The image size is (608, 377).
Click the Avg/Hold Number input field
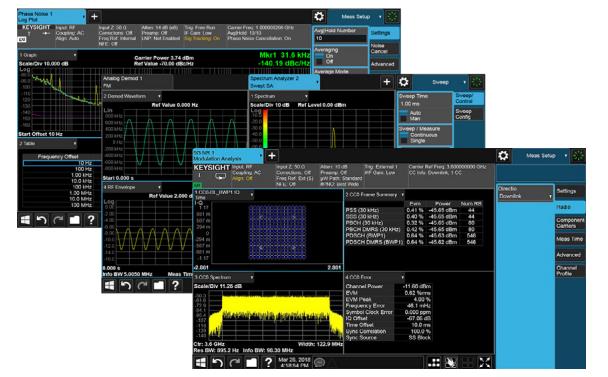tap(340, 38)
